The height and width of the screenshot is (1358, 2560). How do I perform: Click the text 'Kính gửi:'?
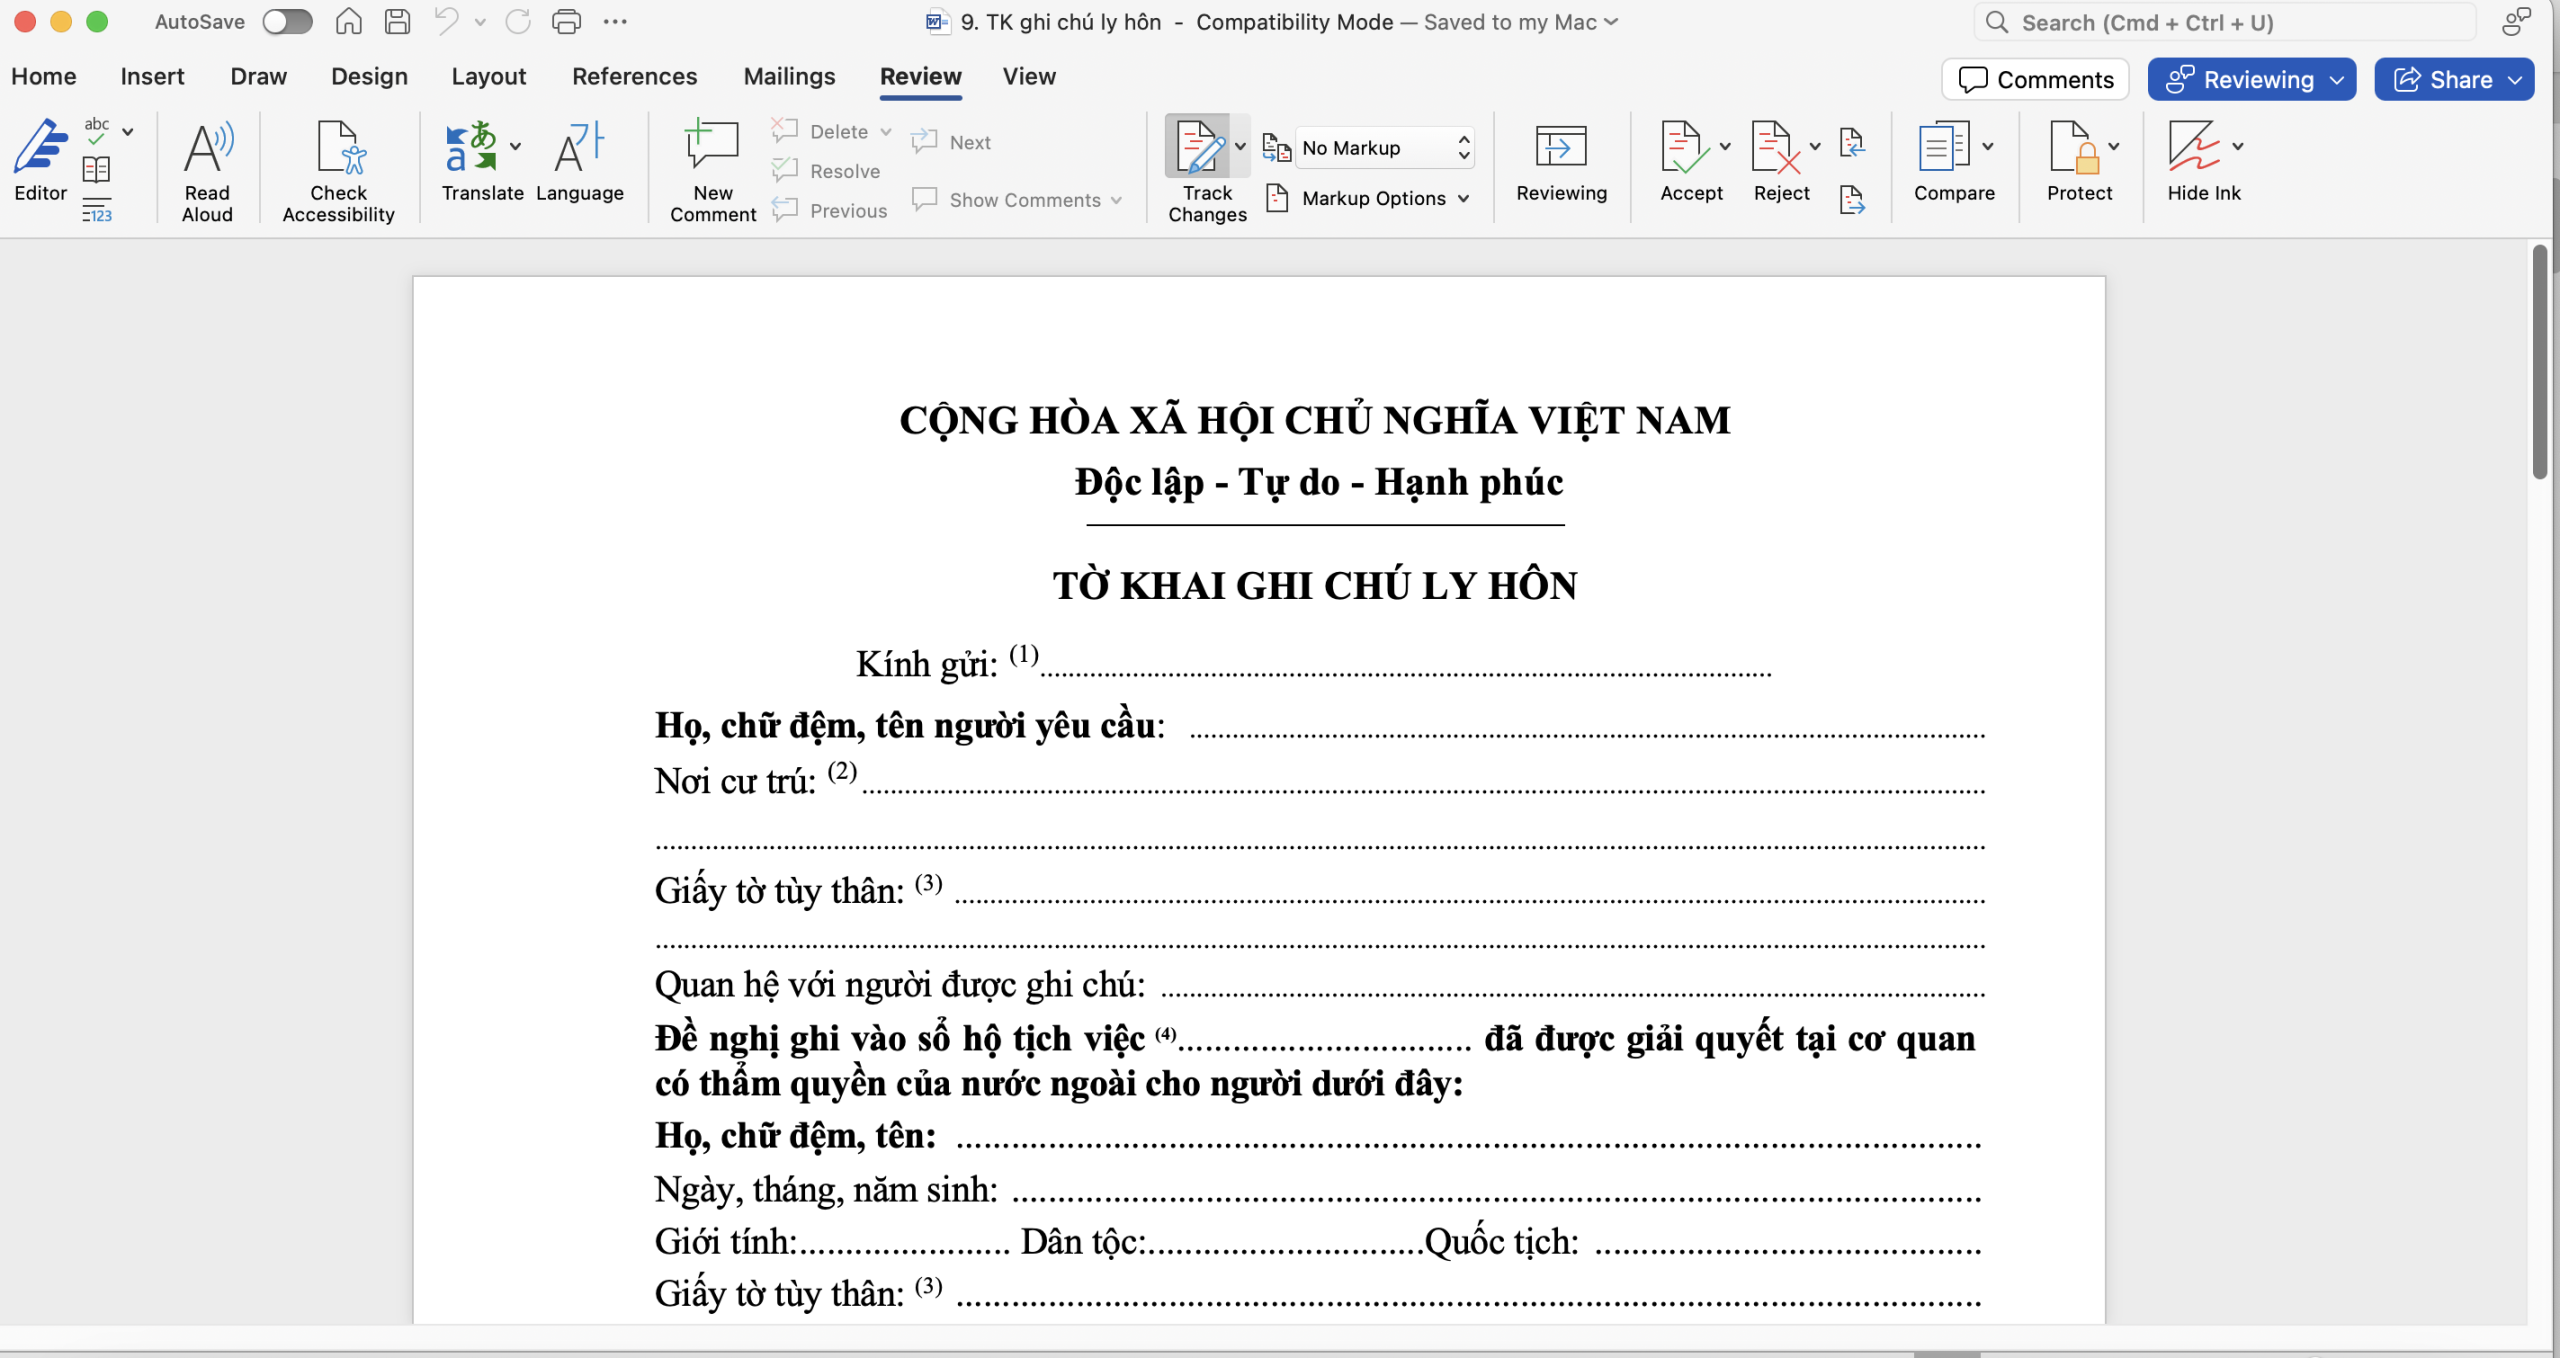pos(926,664)
